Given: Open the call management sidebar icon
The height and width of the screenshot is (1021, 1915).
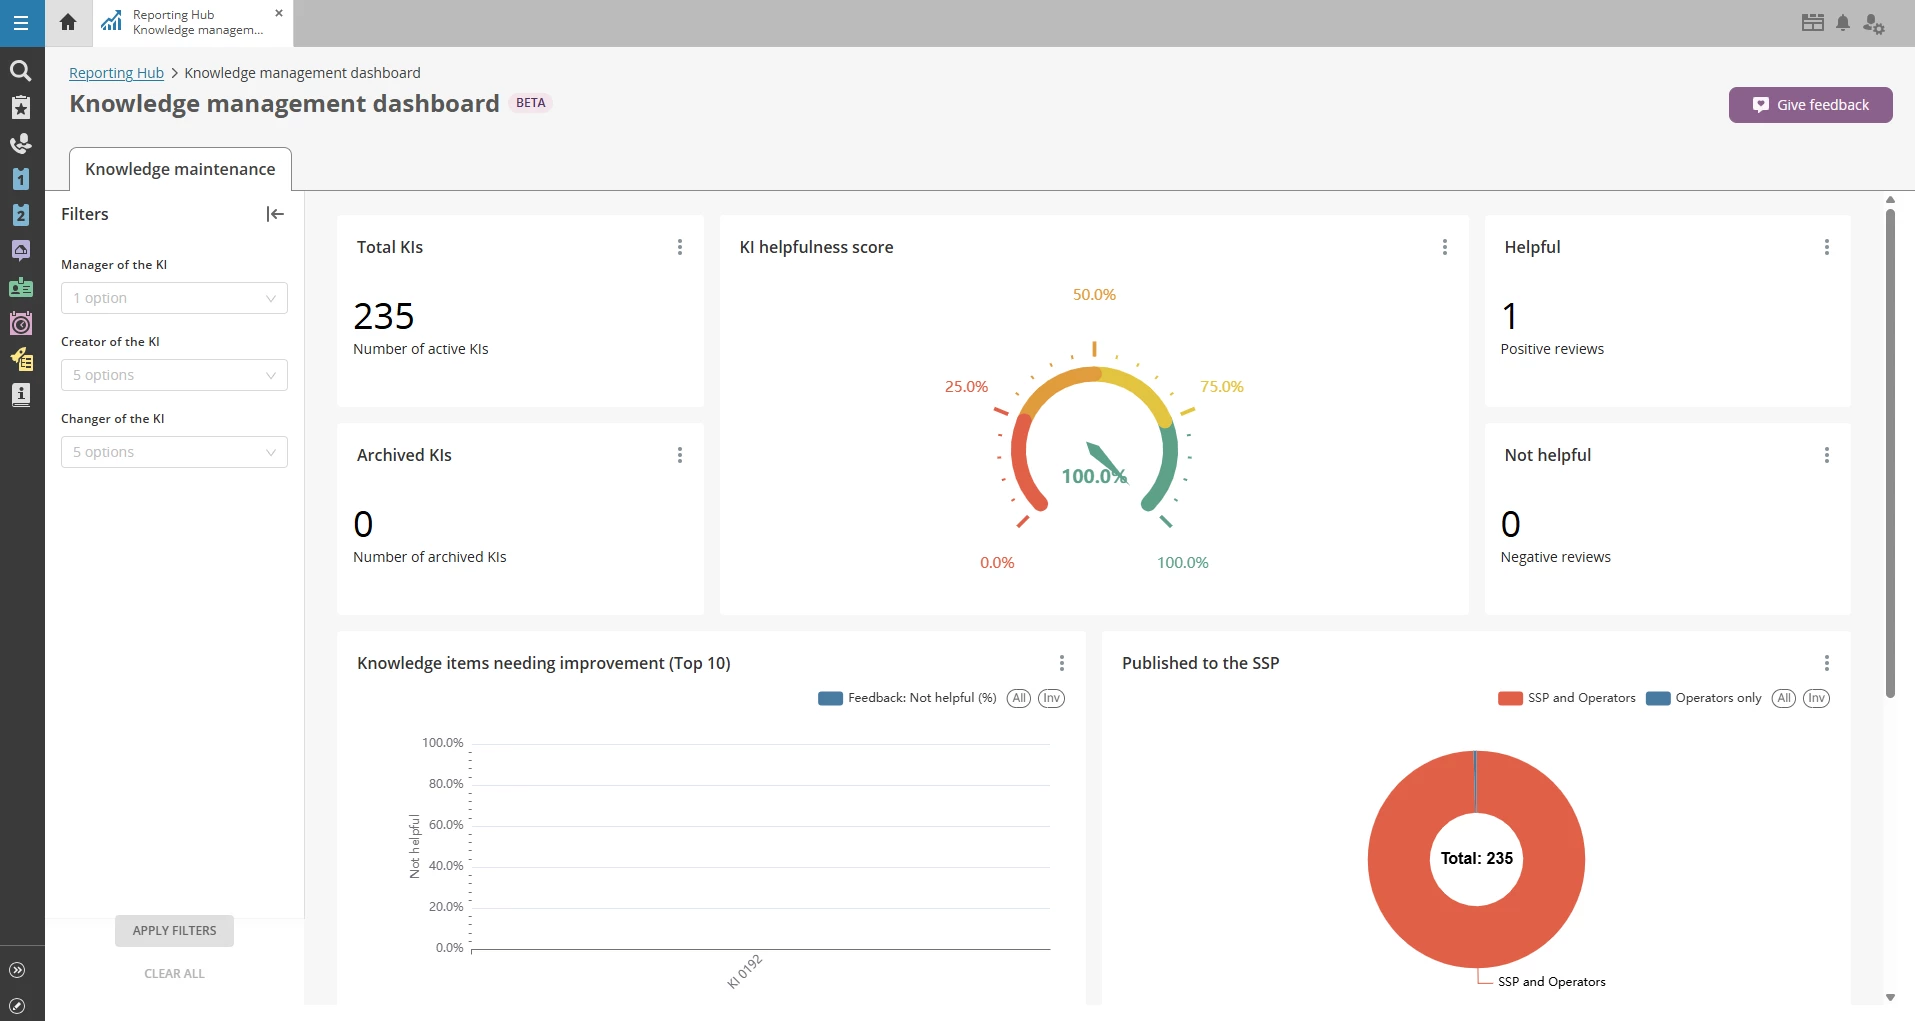Looking at the screenshot, I should tap(20, 143).
